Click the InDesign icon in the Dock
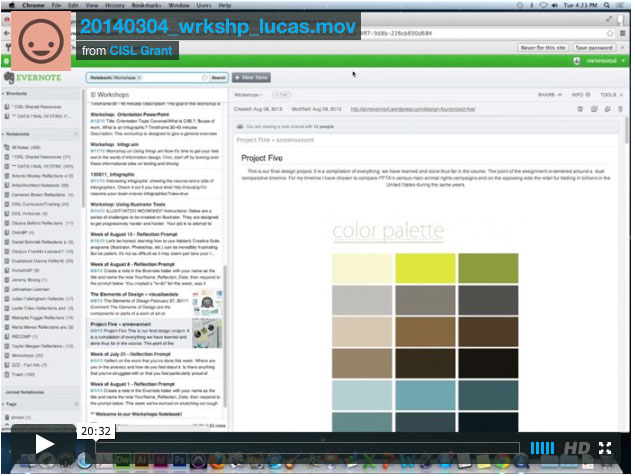Screen dimensions: 635x476 160,461
